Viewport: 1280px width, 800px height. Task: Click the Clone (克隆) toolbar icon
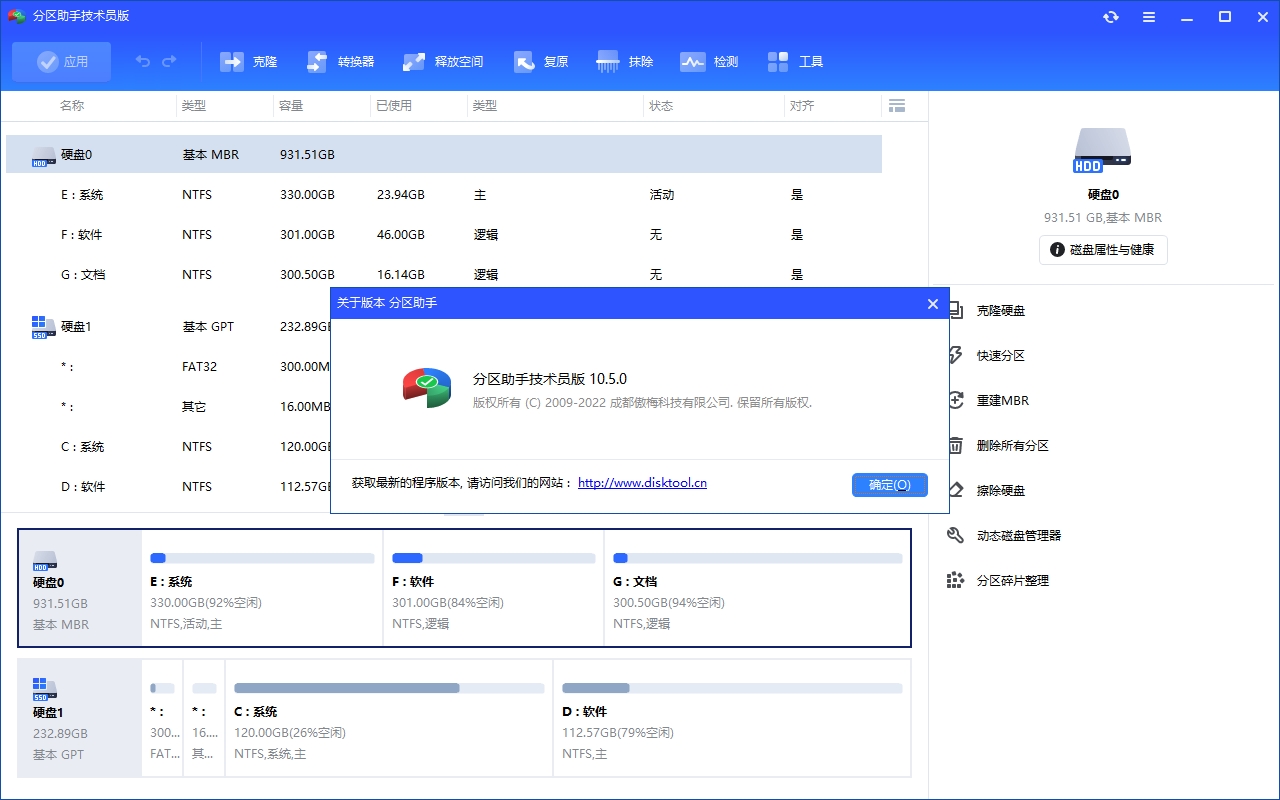click(233, 62)
